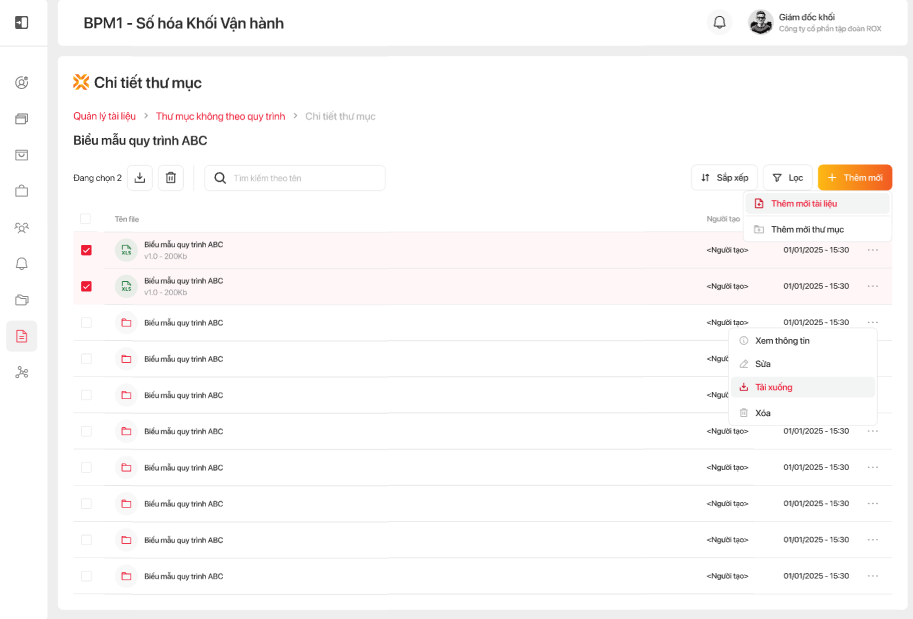This screenshot has height=619, width=913.
Task: Click the notification bell in header
Action: [x=719, y=22]
